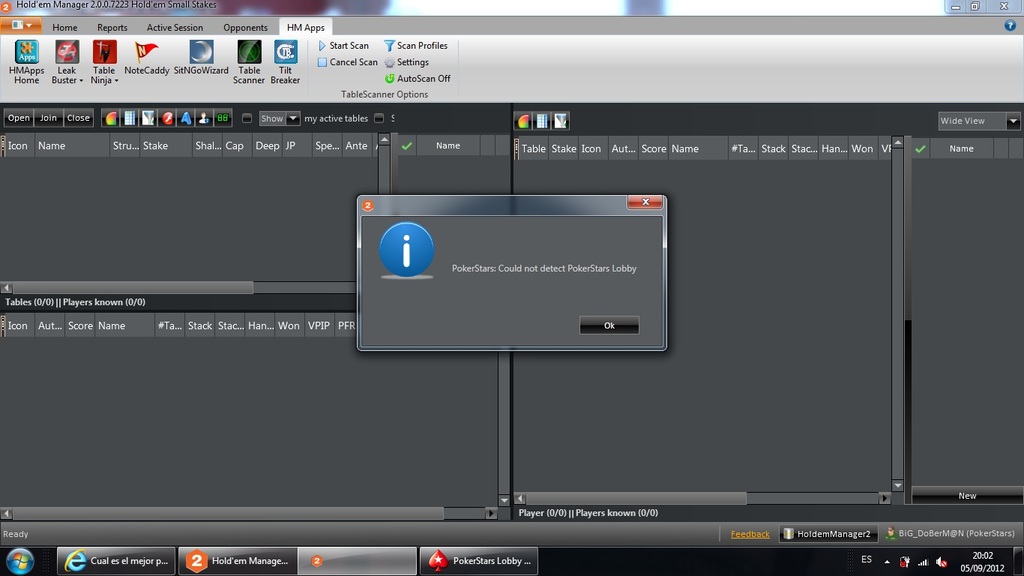Image resolution: width=1024 pixels, height=576 pixels.
Task: Open the Opponents ribbon tab
Action: tap(245, 27)
